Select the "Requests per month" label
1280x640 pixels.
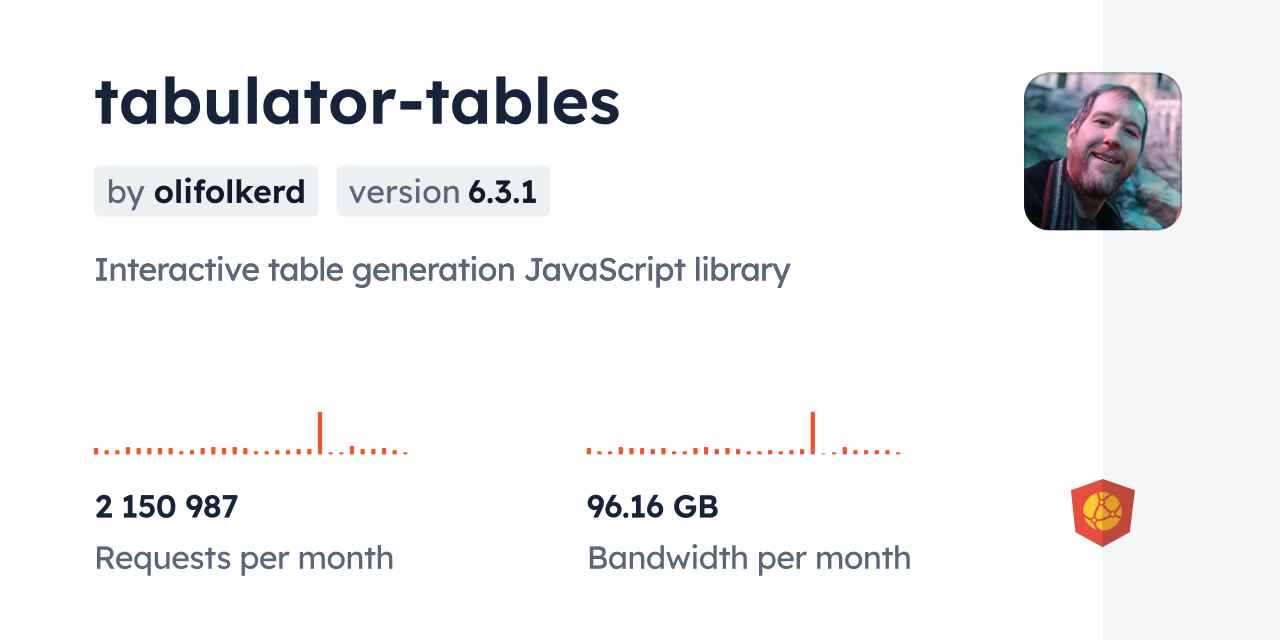(244, 558)
